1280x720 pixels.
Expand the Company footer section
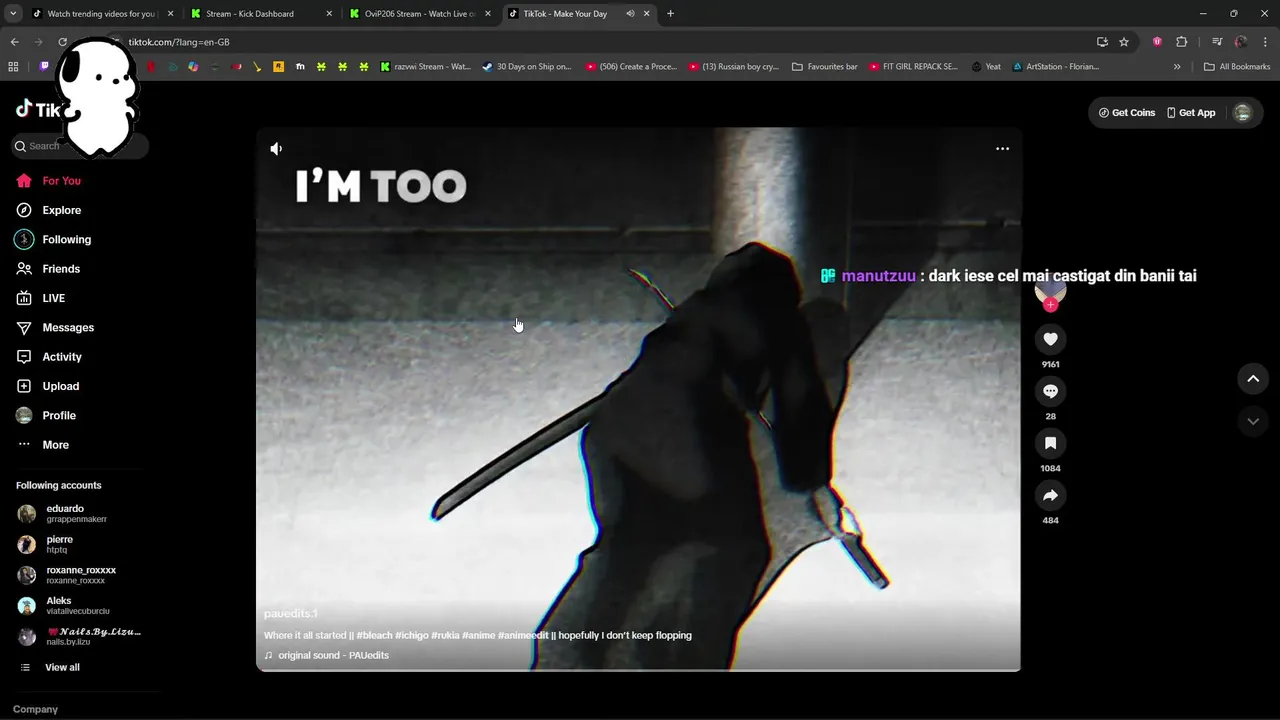(x=36, y=709)
